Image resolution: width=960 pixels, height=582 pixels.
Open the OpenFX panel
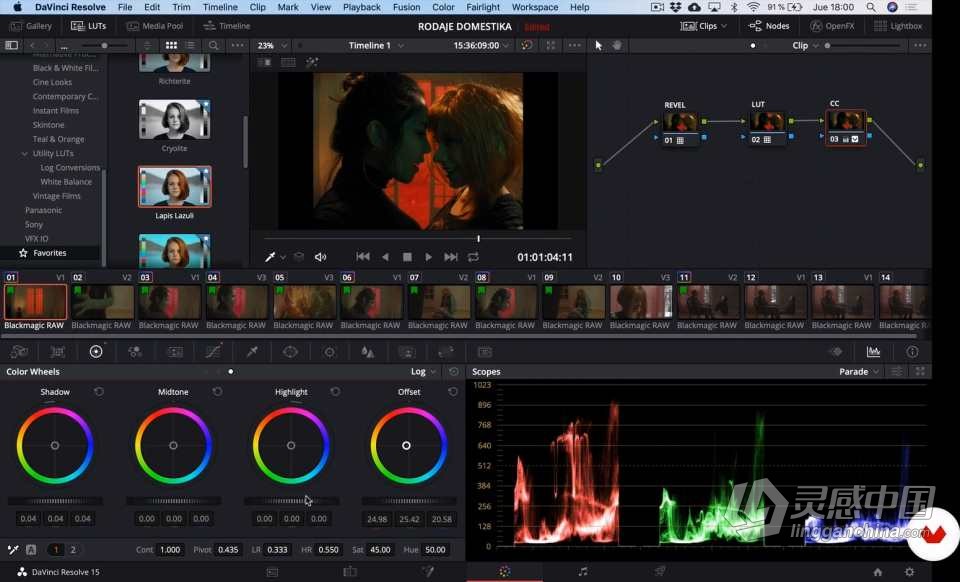tap(832, 26)
